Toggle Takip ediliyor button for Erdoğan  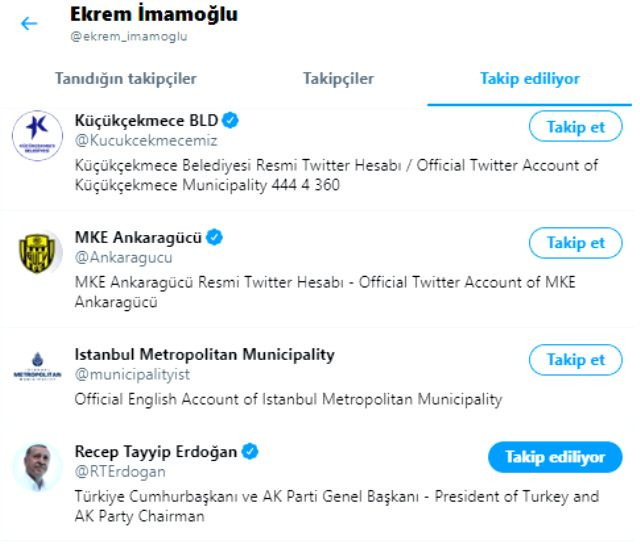[555, 457]
